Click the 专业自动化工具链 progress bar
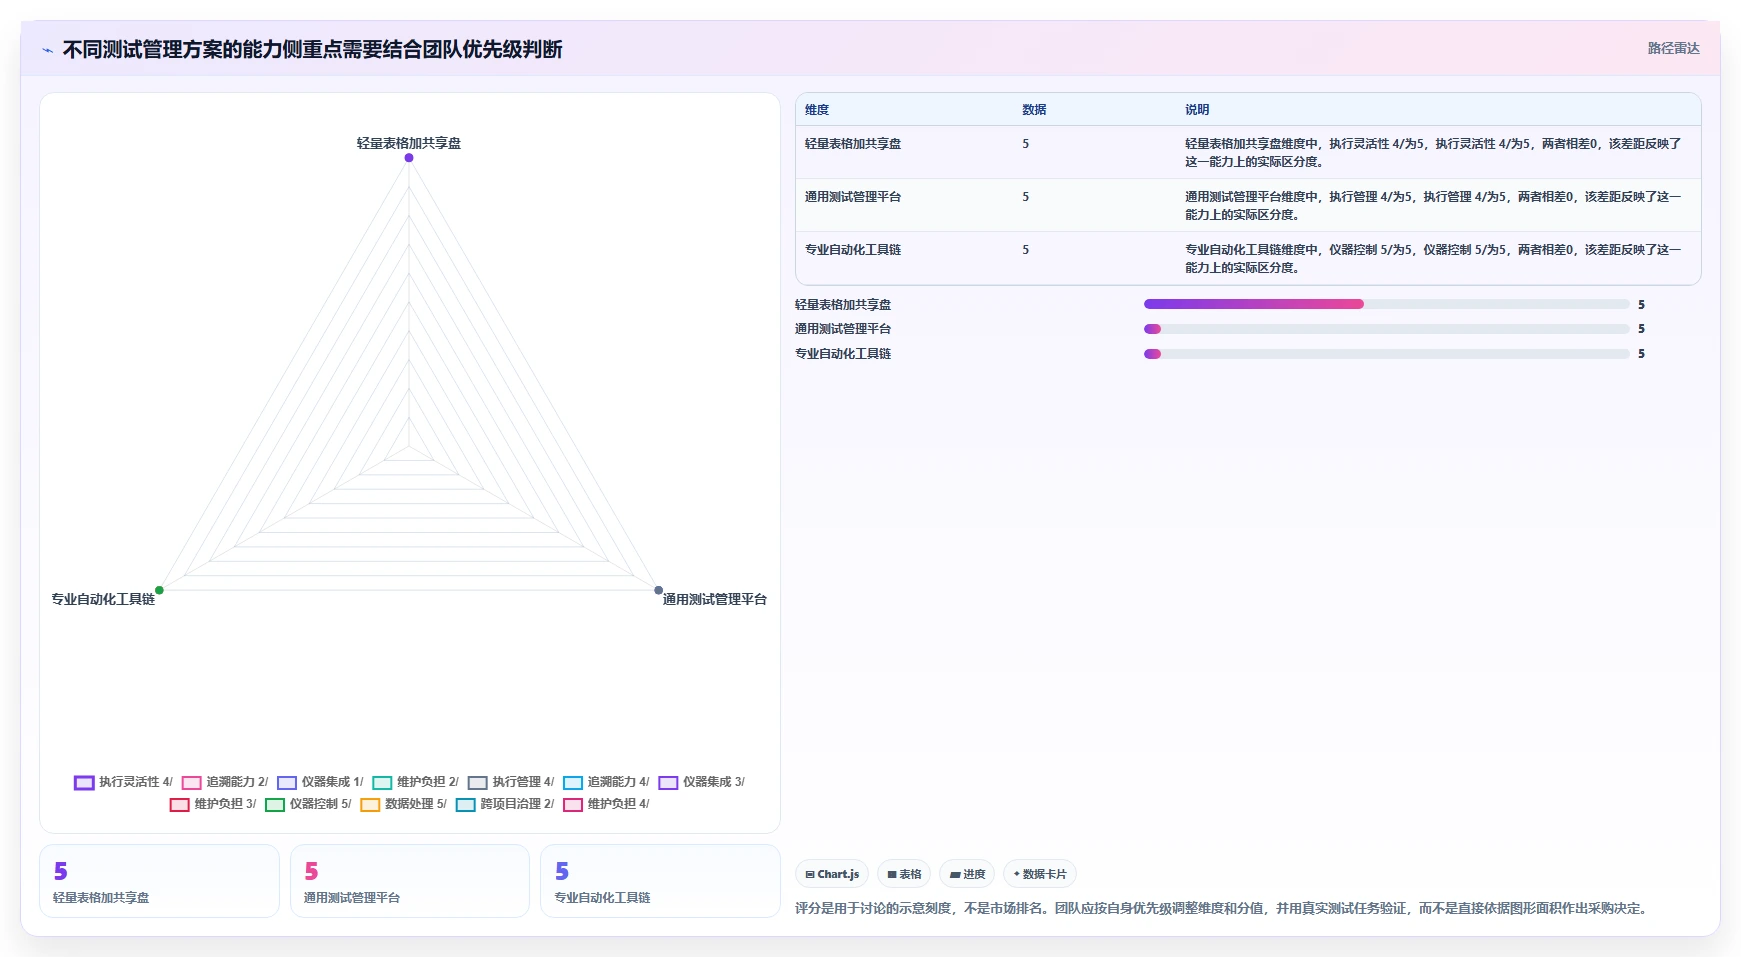Image resolution: width=1741 pixels, height=957 pixels. coord(1387,354)
